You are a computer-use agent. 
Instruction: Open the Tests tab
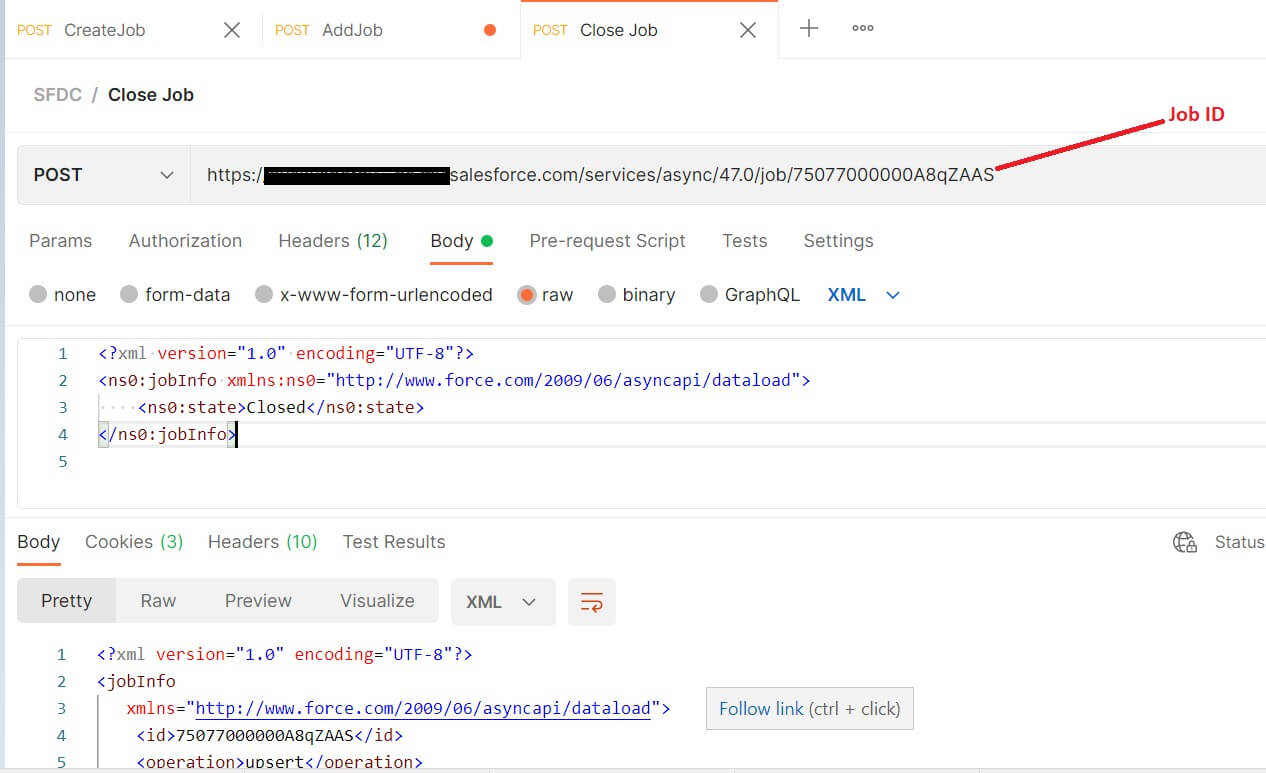pos(744,241)
